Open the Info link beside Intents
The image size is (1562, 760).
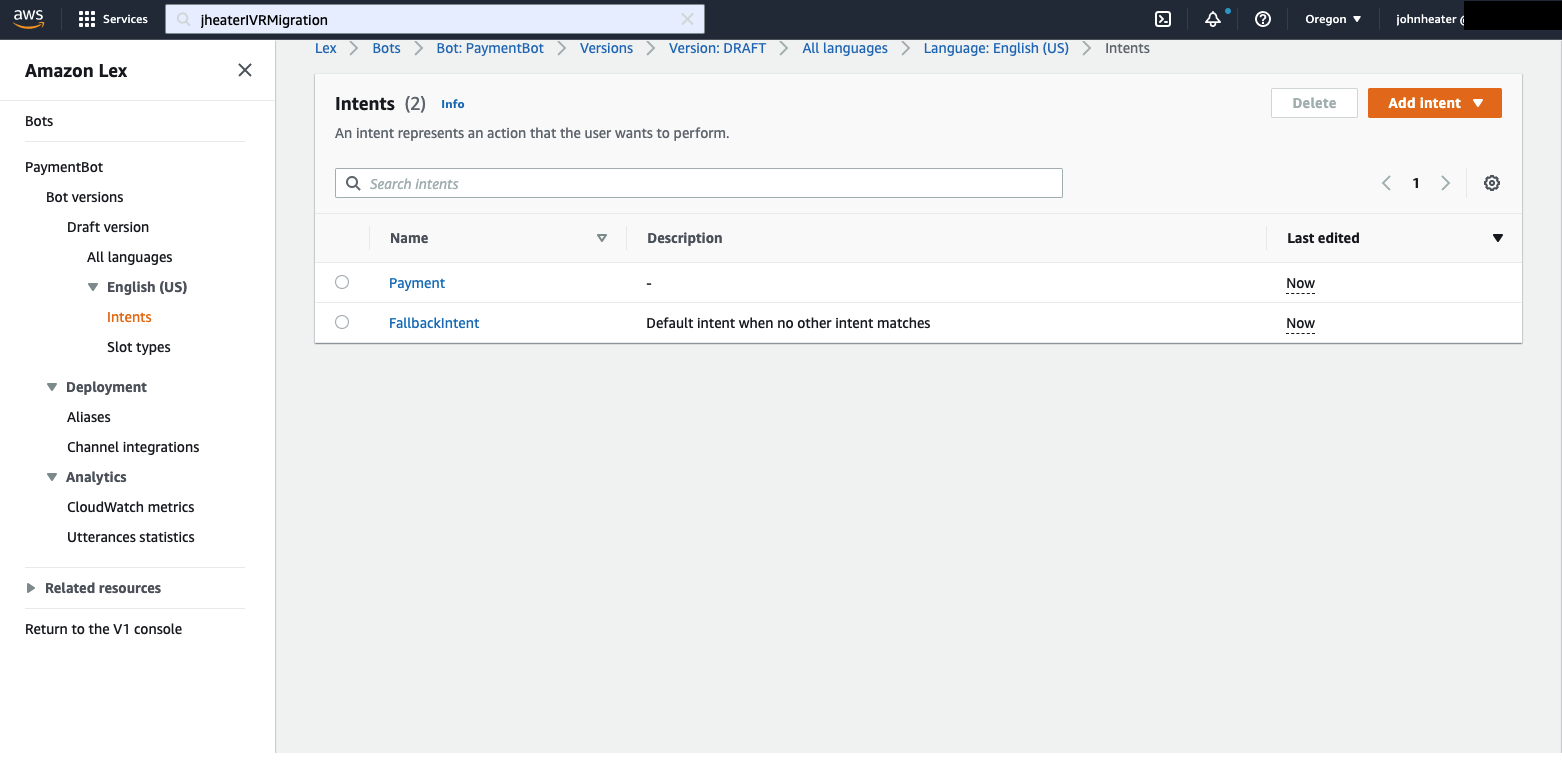pos(453,104)
